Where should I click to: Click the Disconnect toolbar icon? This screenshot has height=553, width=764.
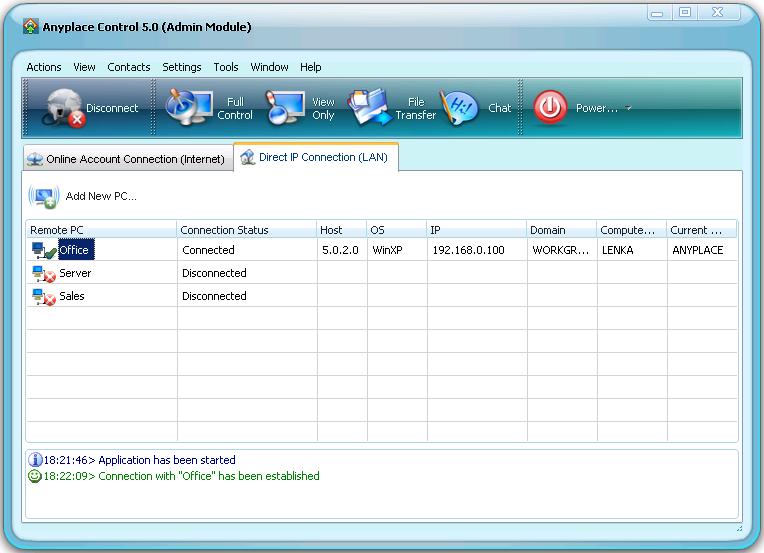coord(63,108)
